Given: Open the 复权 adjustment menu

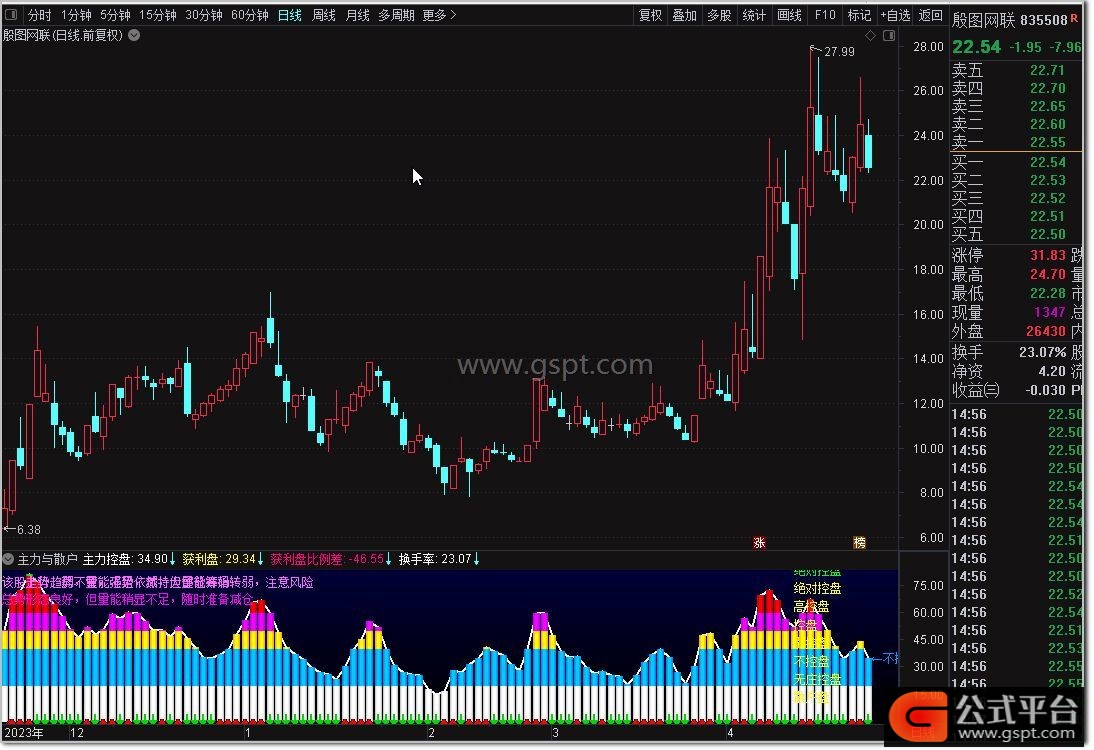Looking at the screenshot, I should (x=650, y=15).
